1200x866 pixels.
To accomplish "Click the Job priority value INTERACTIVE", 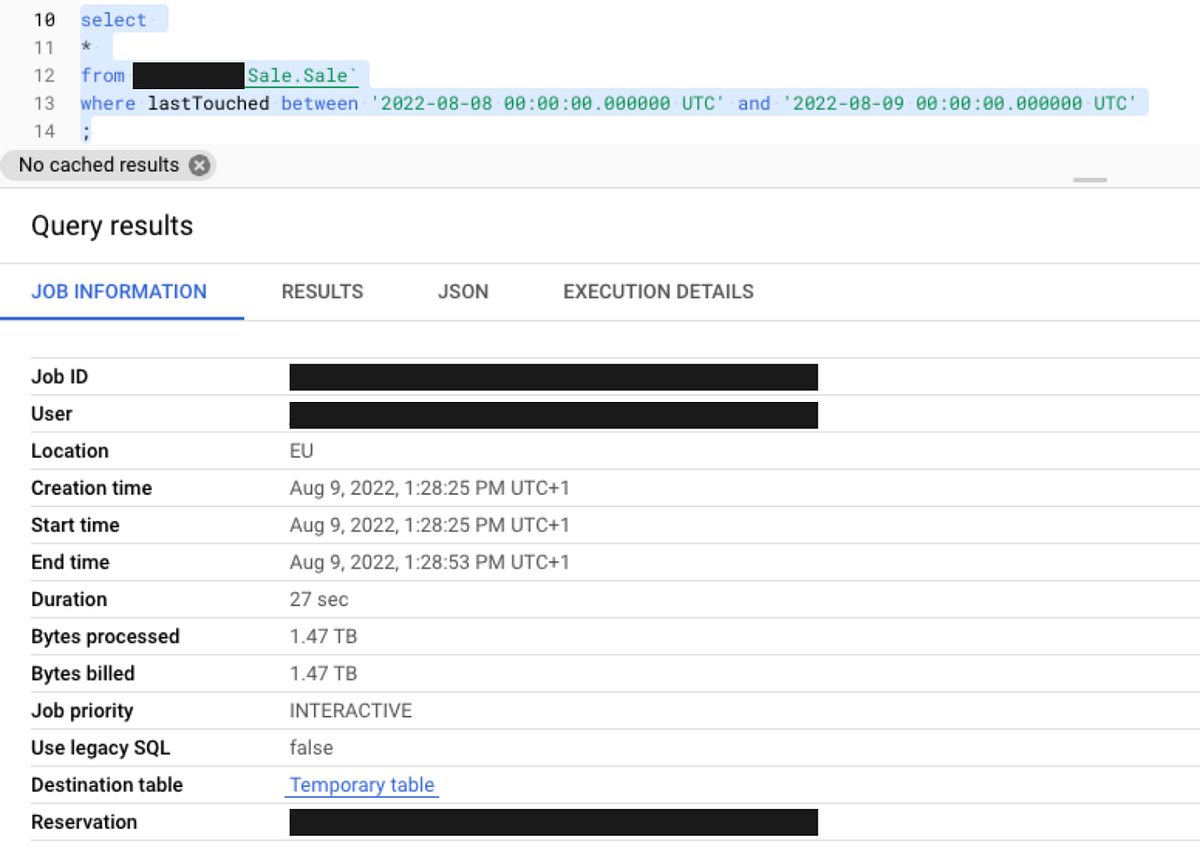I will point(352,710).
